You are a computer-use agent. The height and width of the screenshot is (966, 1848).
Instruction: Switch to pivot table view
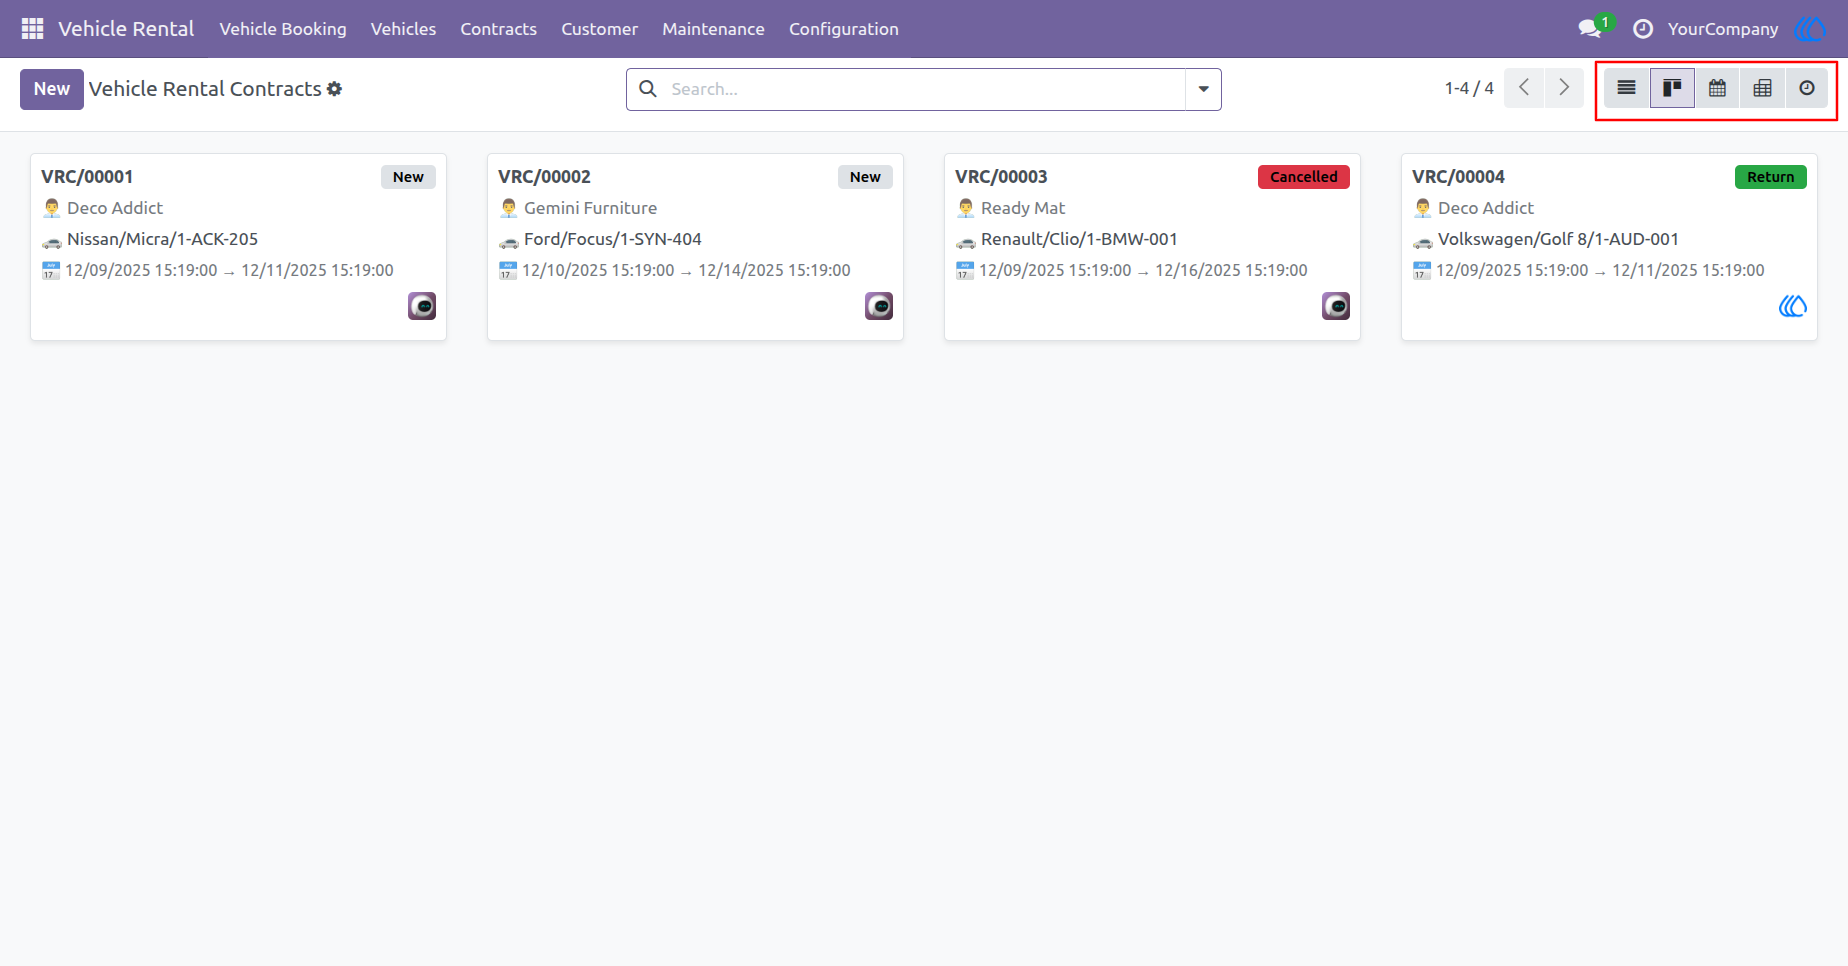point(1762,88)
